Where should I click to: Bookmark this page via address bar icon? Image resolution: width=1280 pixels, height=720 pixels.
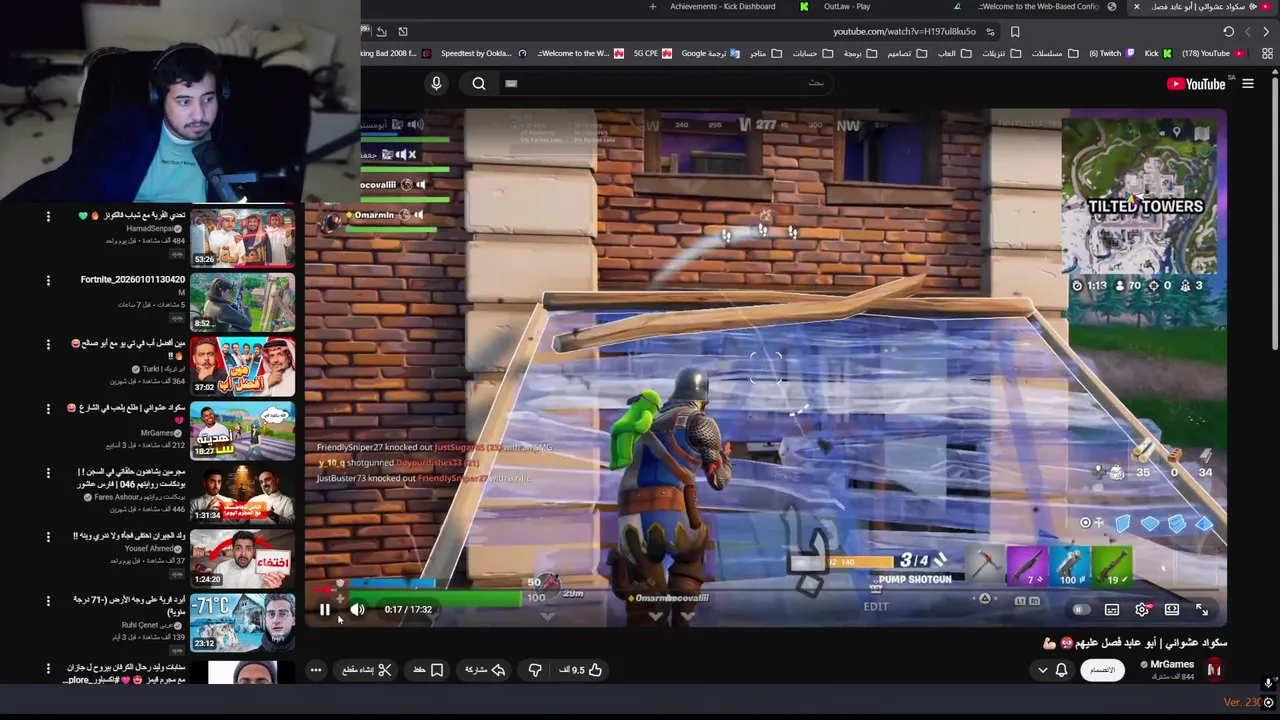coord(1015,32)
